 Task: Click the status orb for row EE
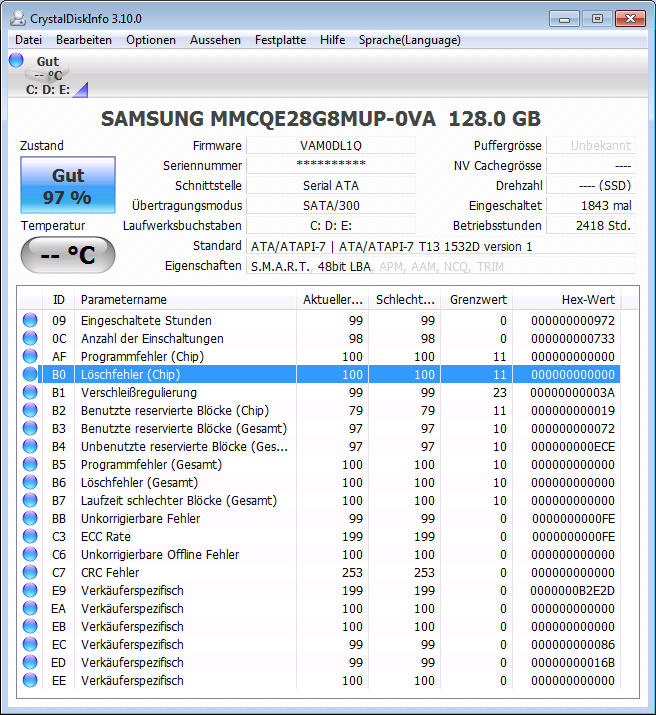point(30,681)
